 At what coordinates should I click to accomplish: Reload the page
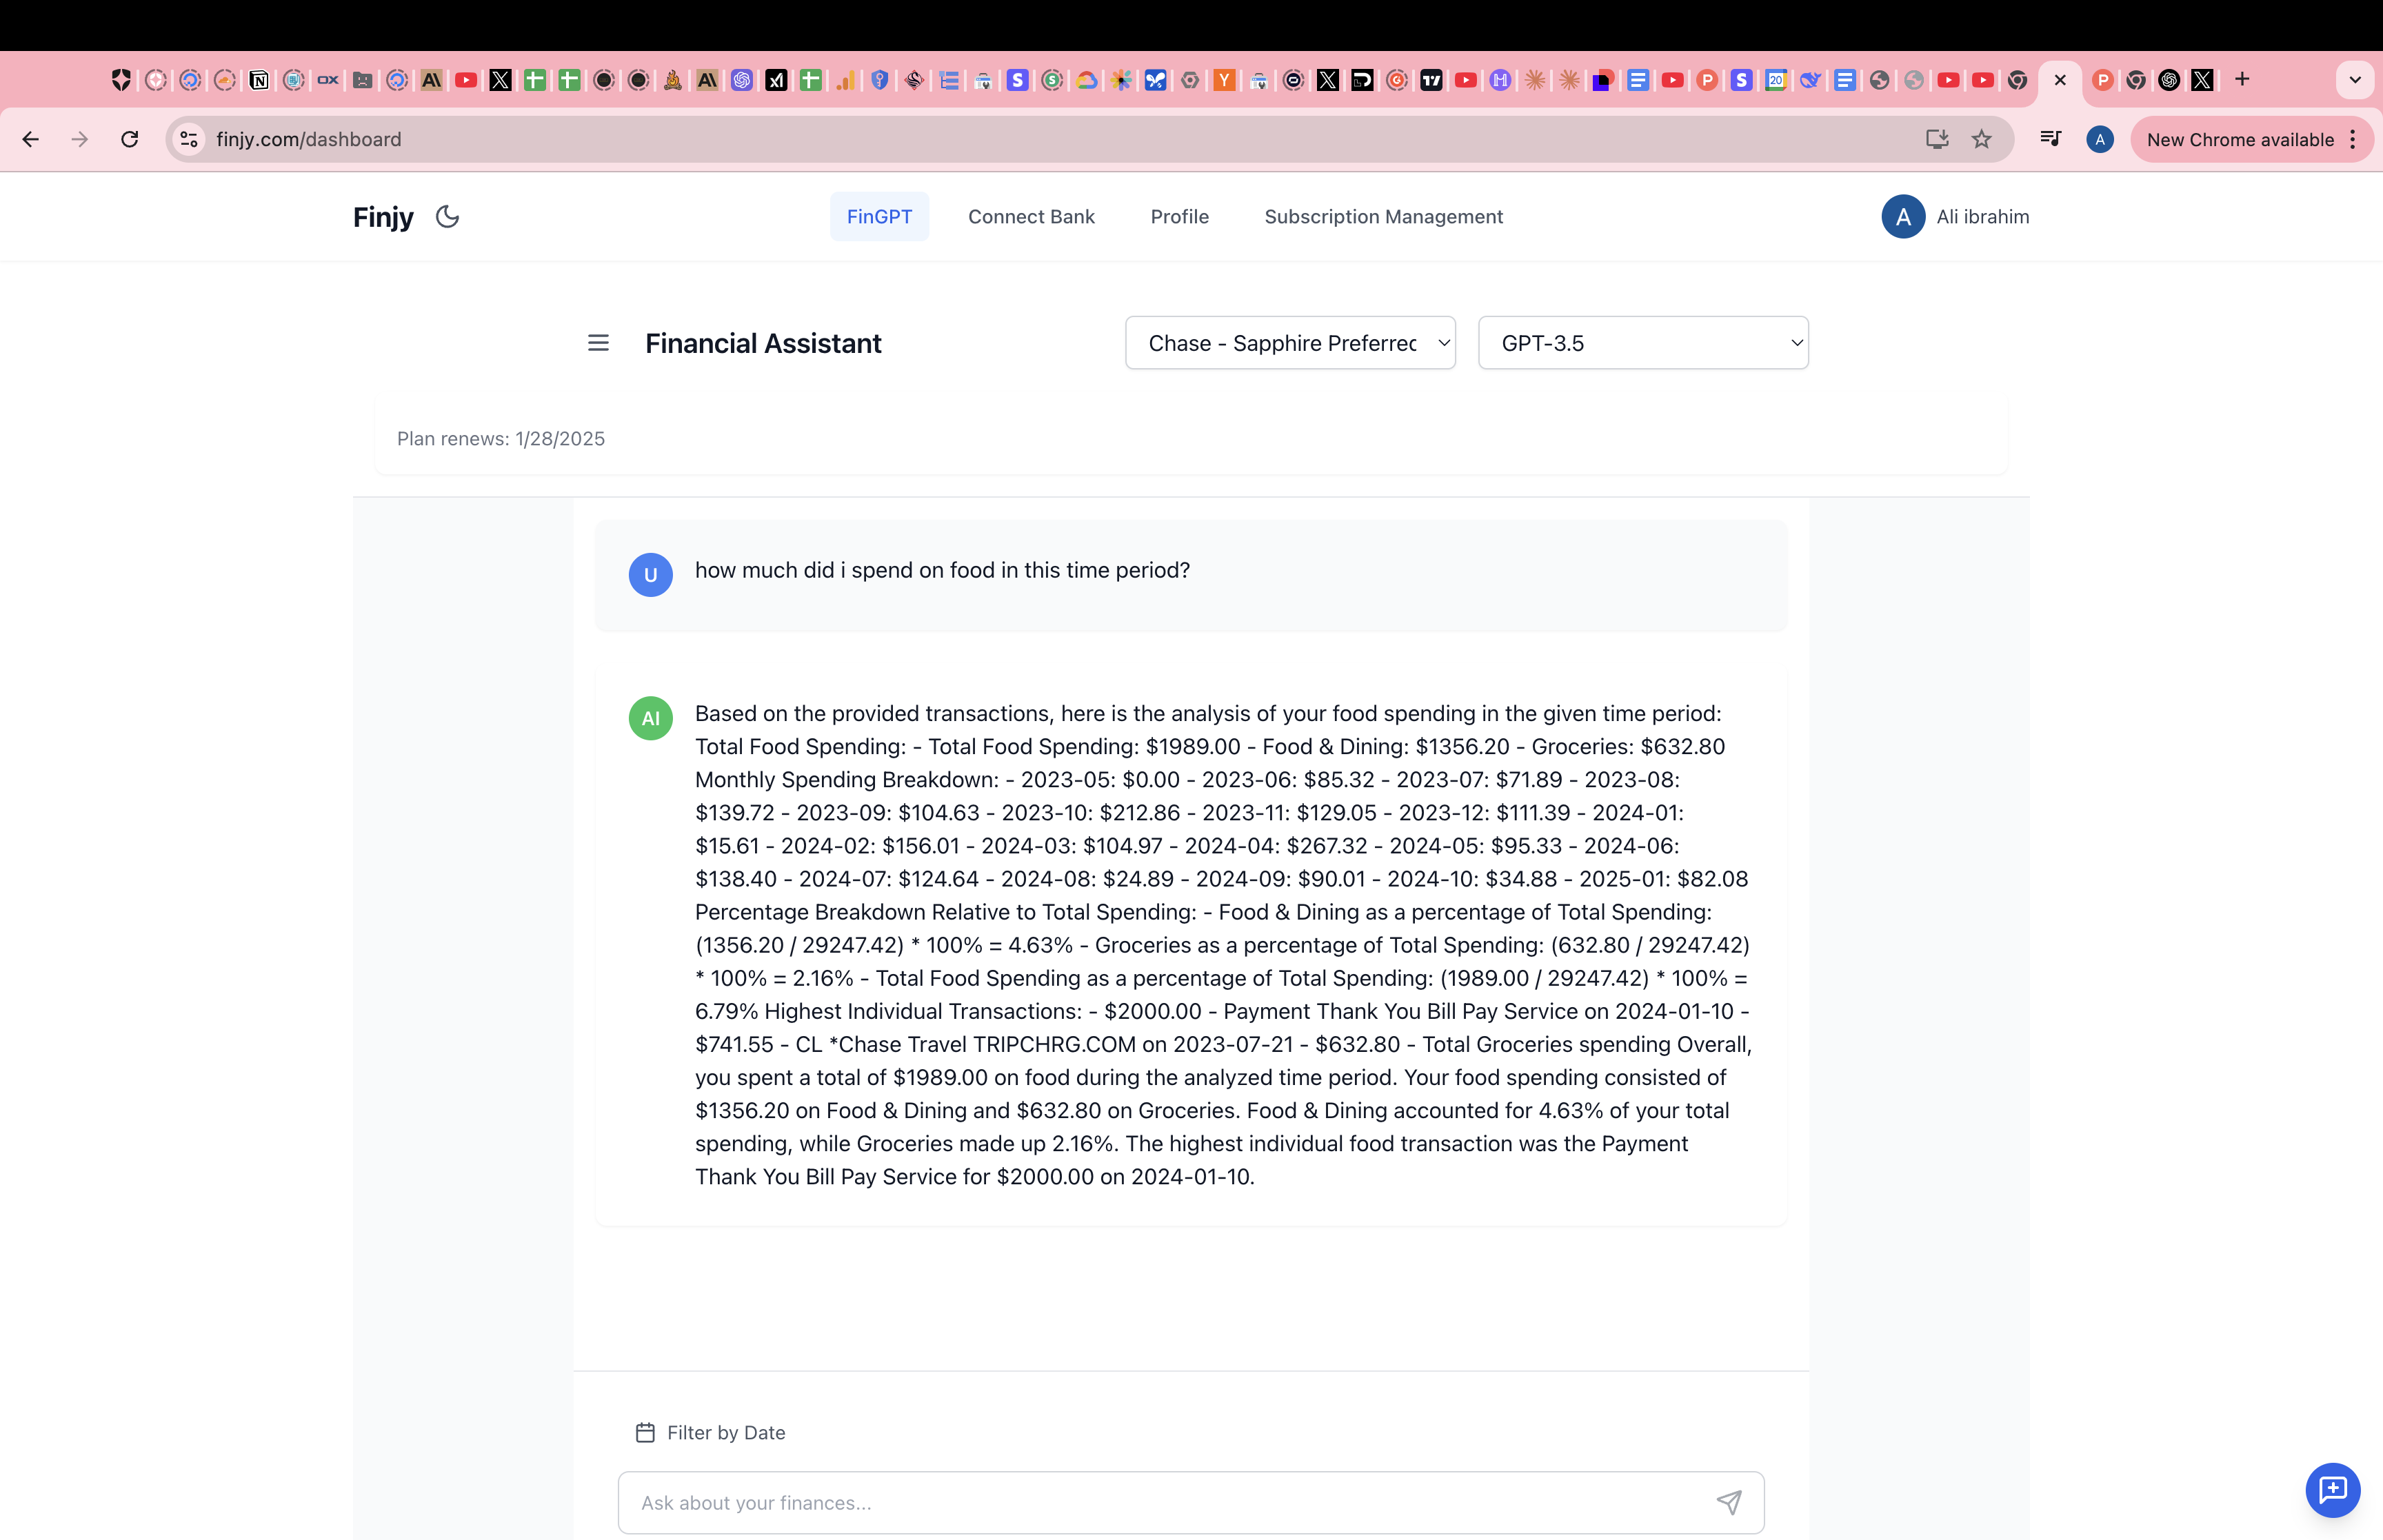[130, 139]
